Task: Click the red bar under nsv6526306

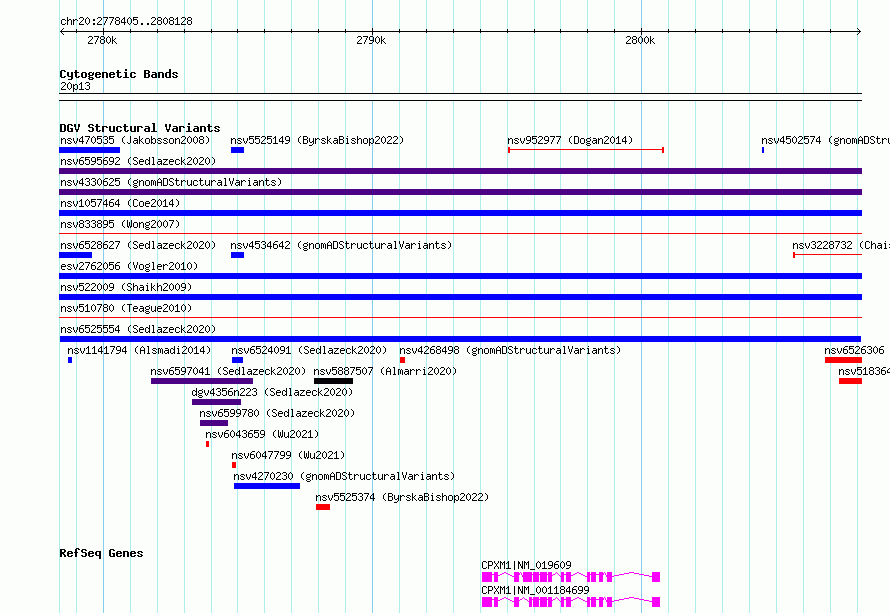Action: pos(843,360)
